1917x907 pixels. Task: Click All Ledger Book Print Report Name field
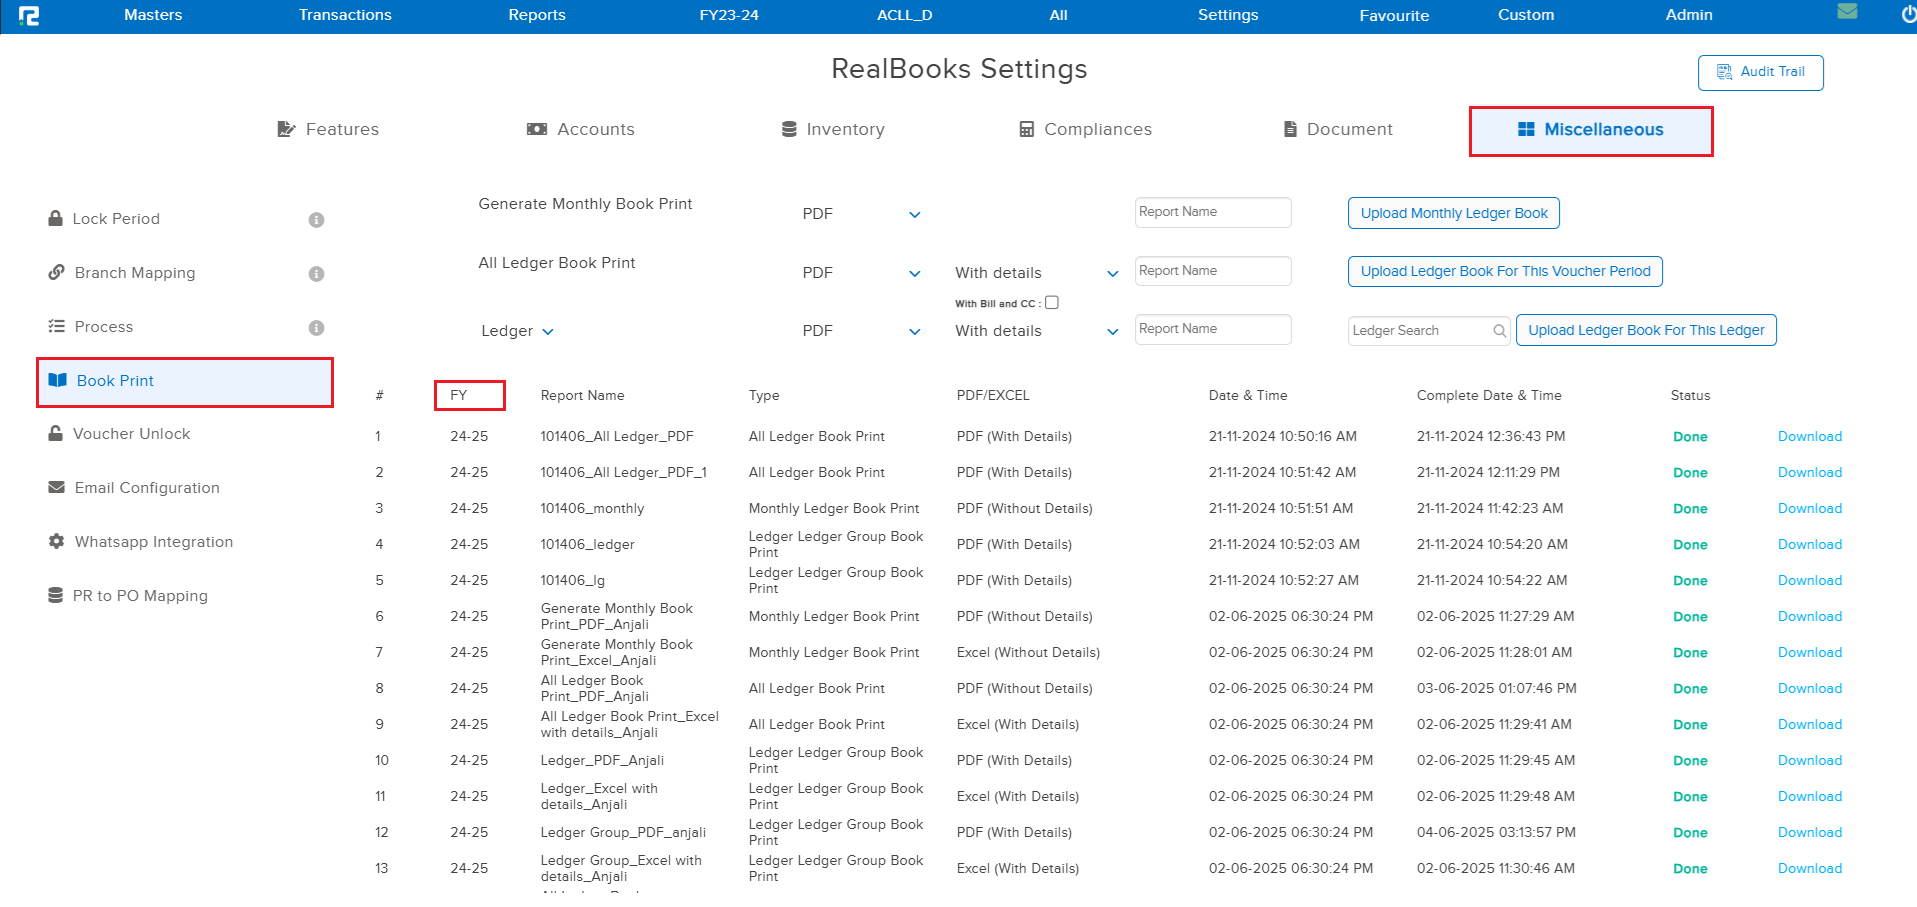pyautogui.click(x=1213, y=271)
